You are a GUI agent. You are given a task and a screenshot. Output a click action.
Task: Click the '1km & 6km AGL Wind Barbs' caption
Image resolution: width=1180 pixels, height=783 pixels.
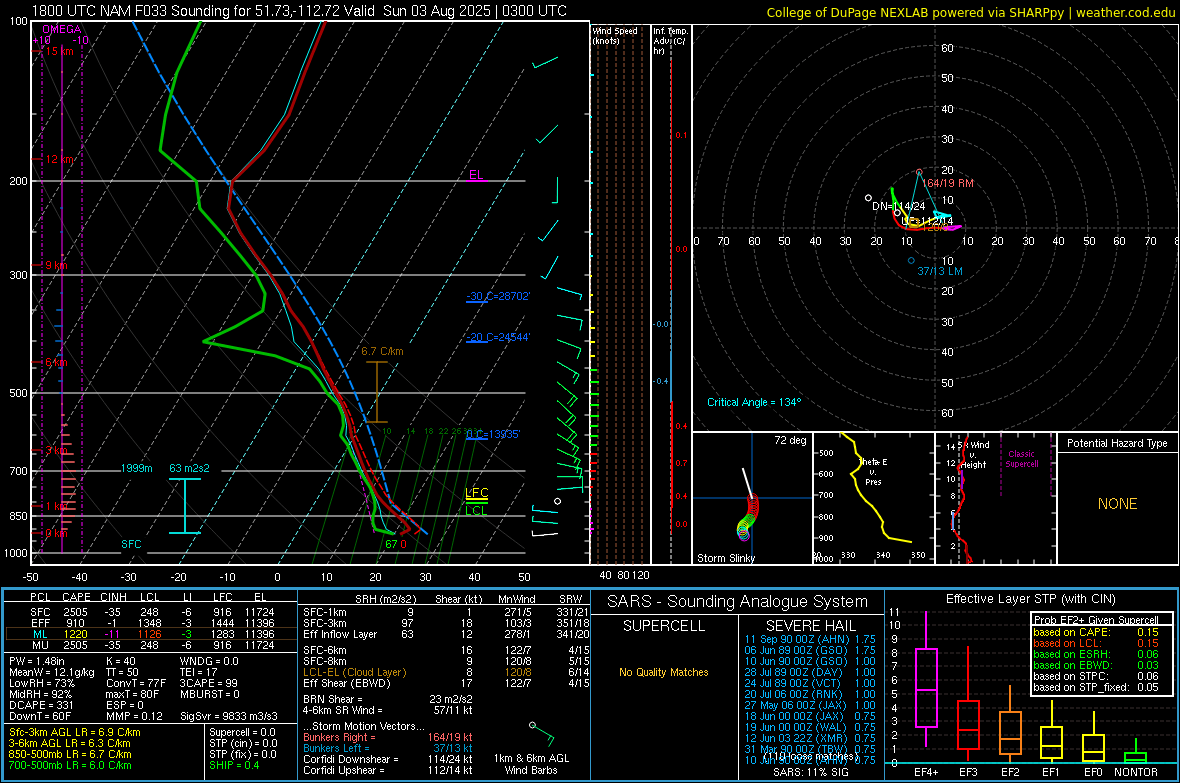click(x=531, y=764)
